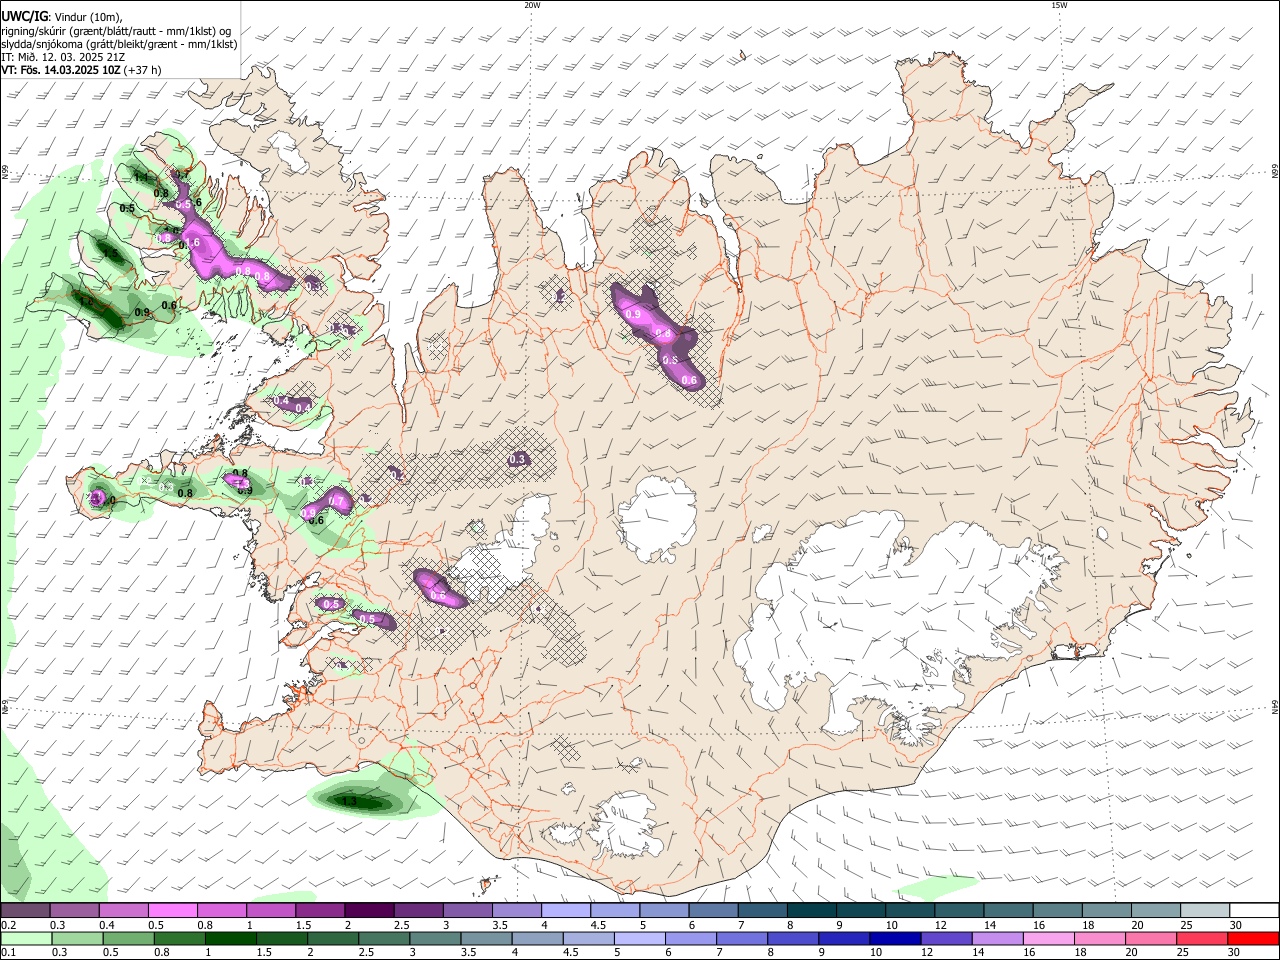The width and height of the screenshot is (1280, 960).
Task: Click the '12' tick label on the rain legend
Action: pyautogui.click(x=927, y=952)
